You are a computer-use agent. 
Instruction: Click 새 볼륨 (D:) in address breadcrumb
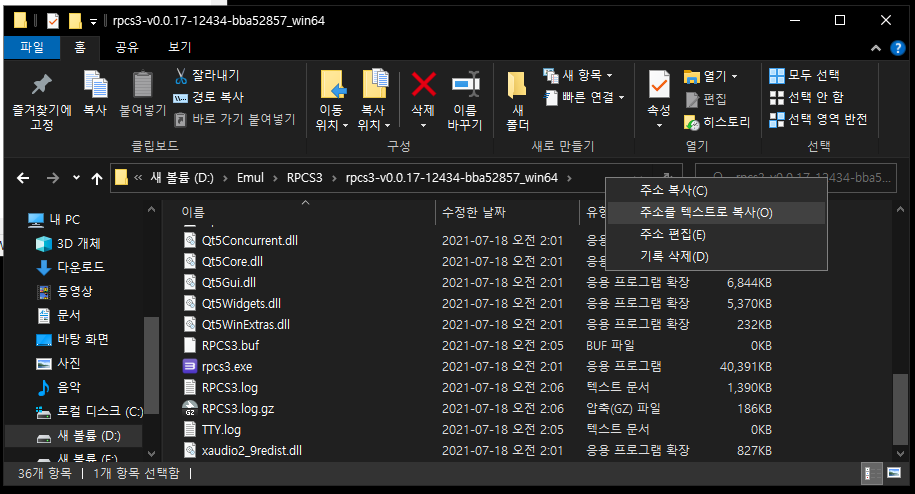tap(182, 178)
